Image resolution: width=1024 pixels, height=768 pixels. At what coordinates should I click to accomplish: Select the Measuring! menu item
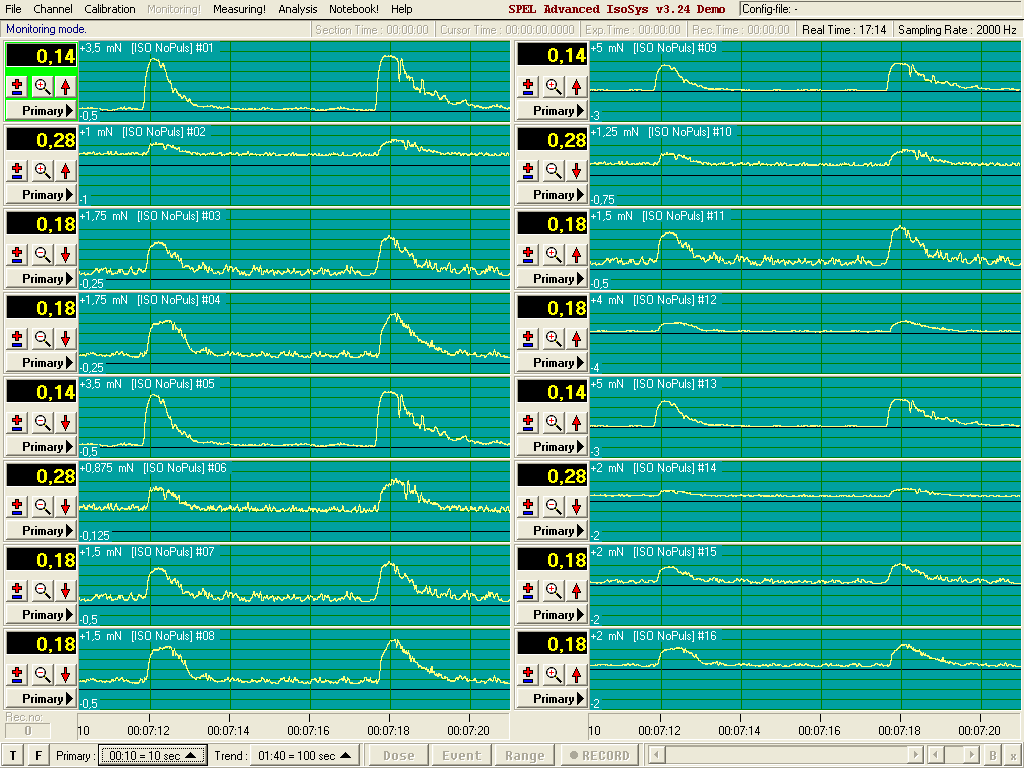click(x=239, y=9)
